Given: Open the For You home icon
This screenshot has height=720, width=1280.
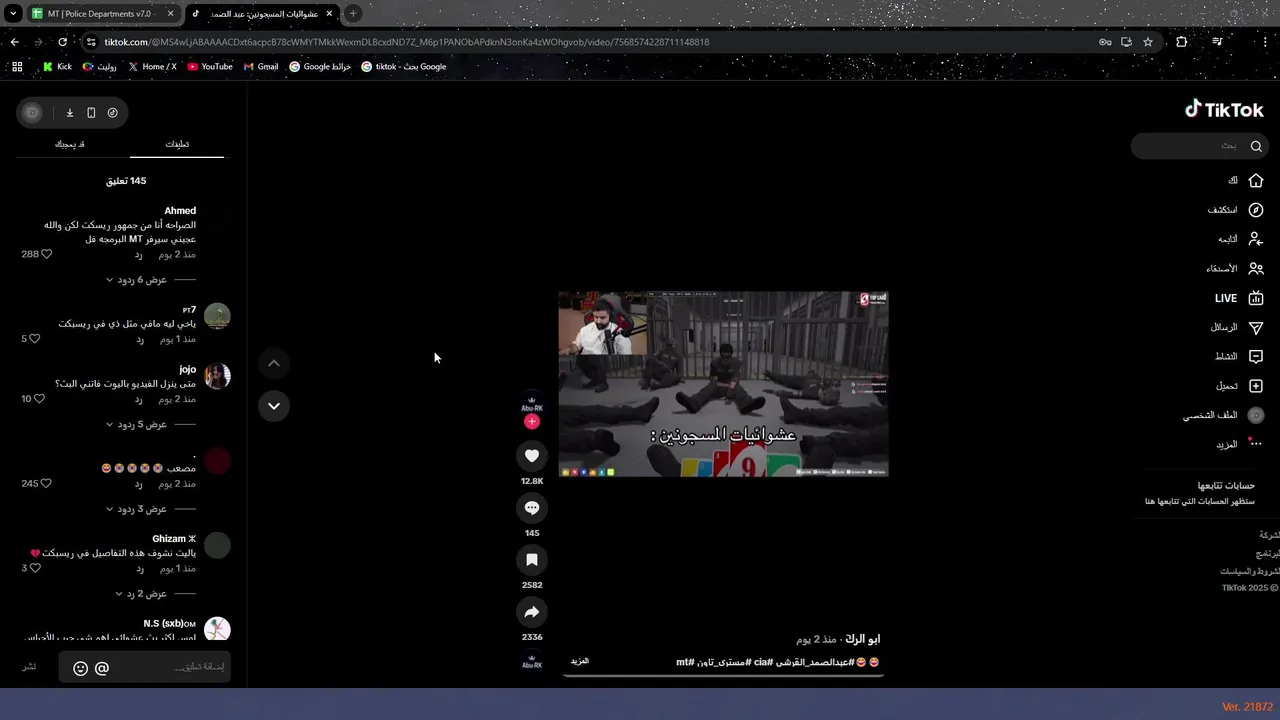Looking at the screenshot, I should 1256,181.
